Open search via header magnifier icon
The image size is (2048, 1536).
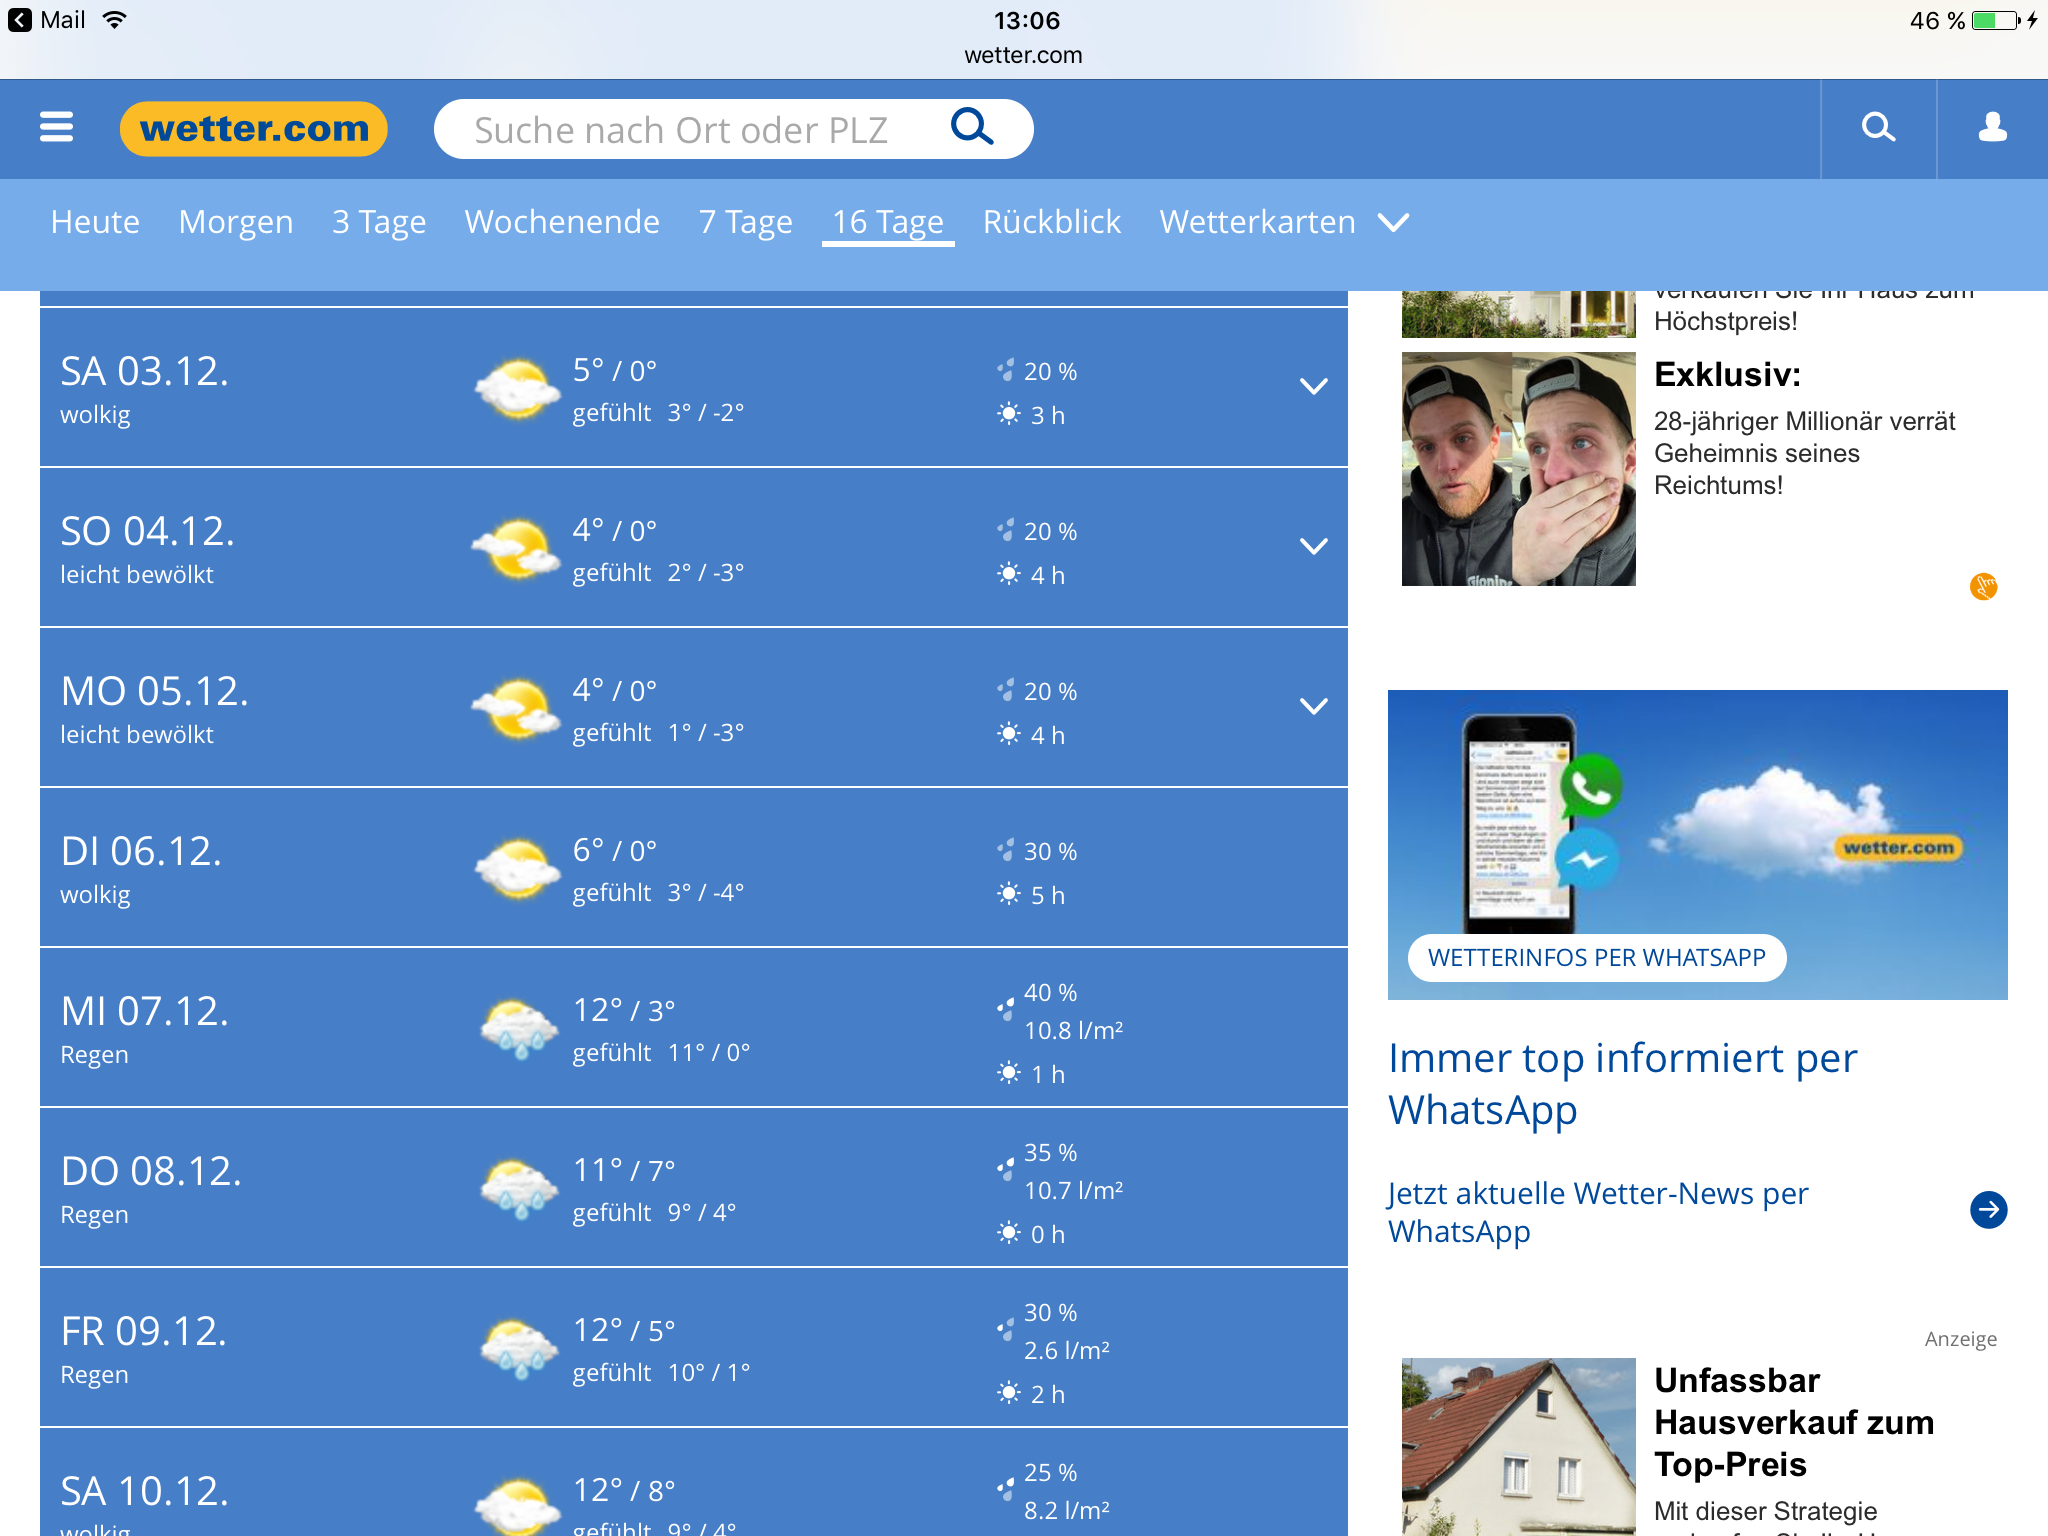(1878, 128)
